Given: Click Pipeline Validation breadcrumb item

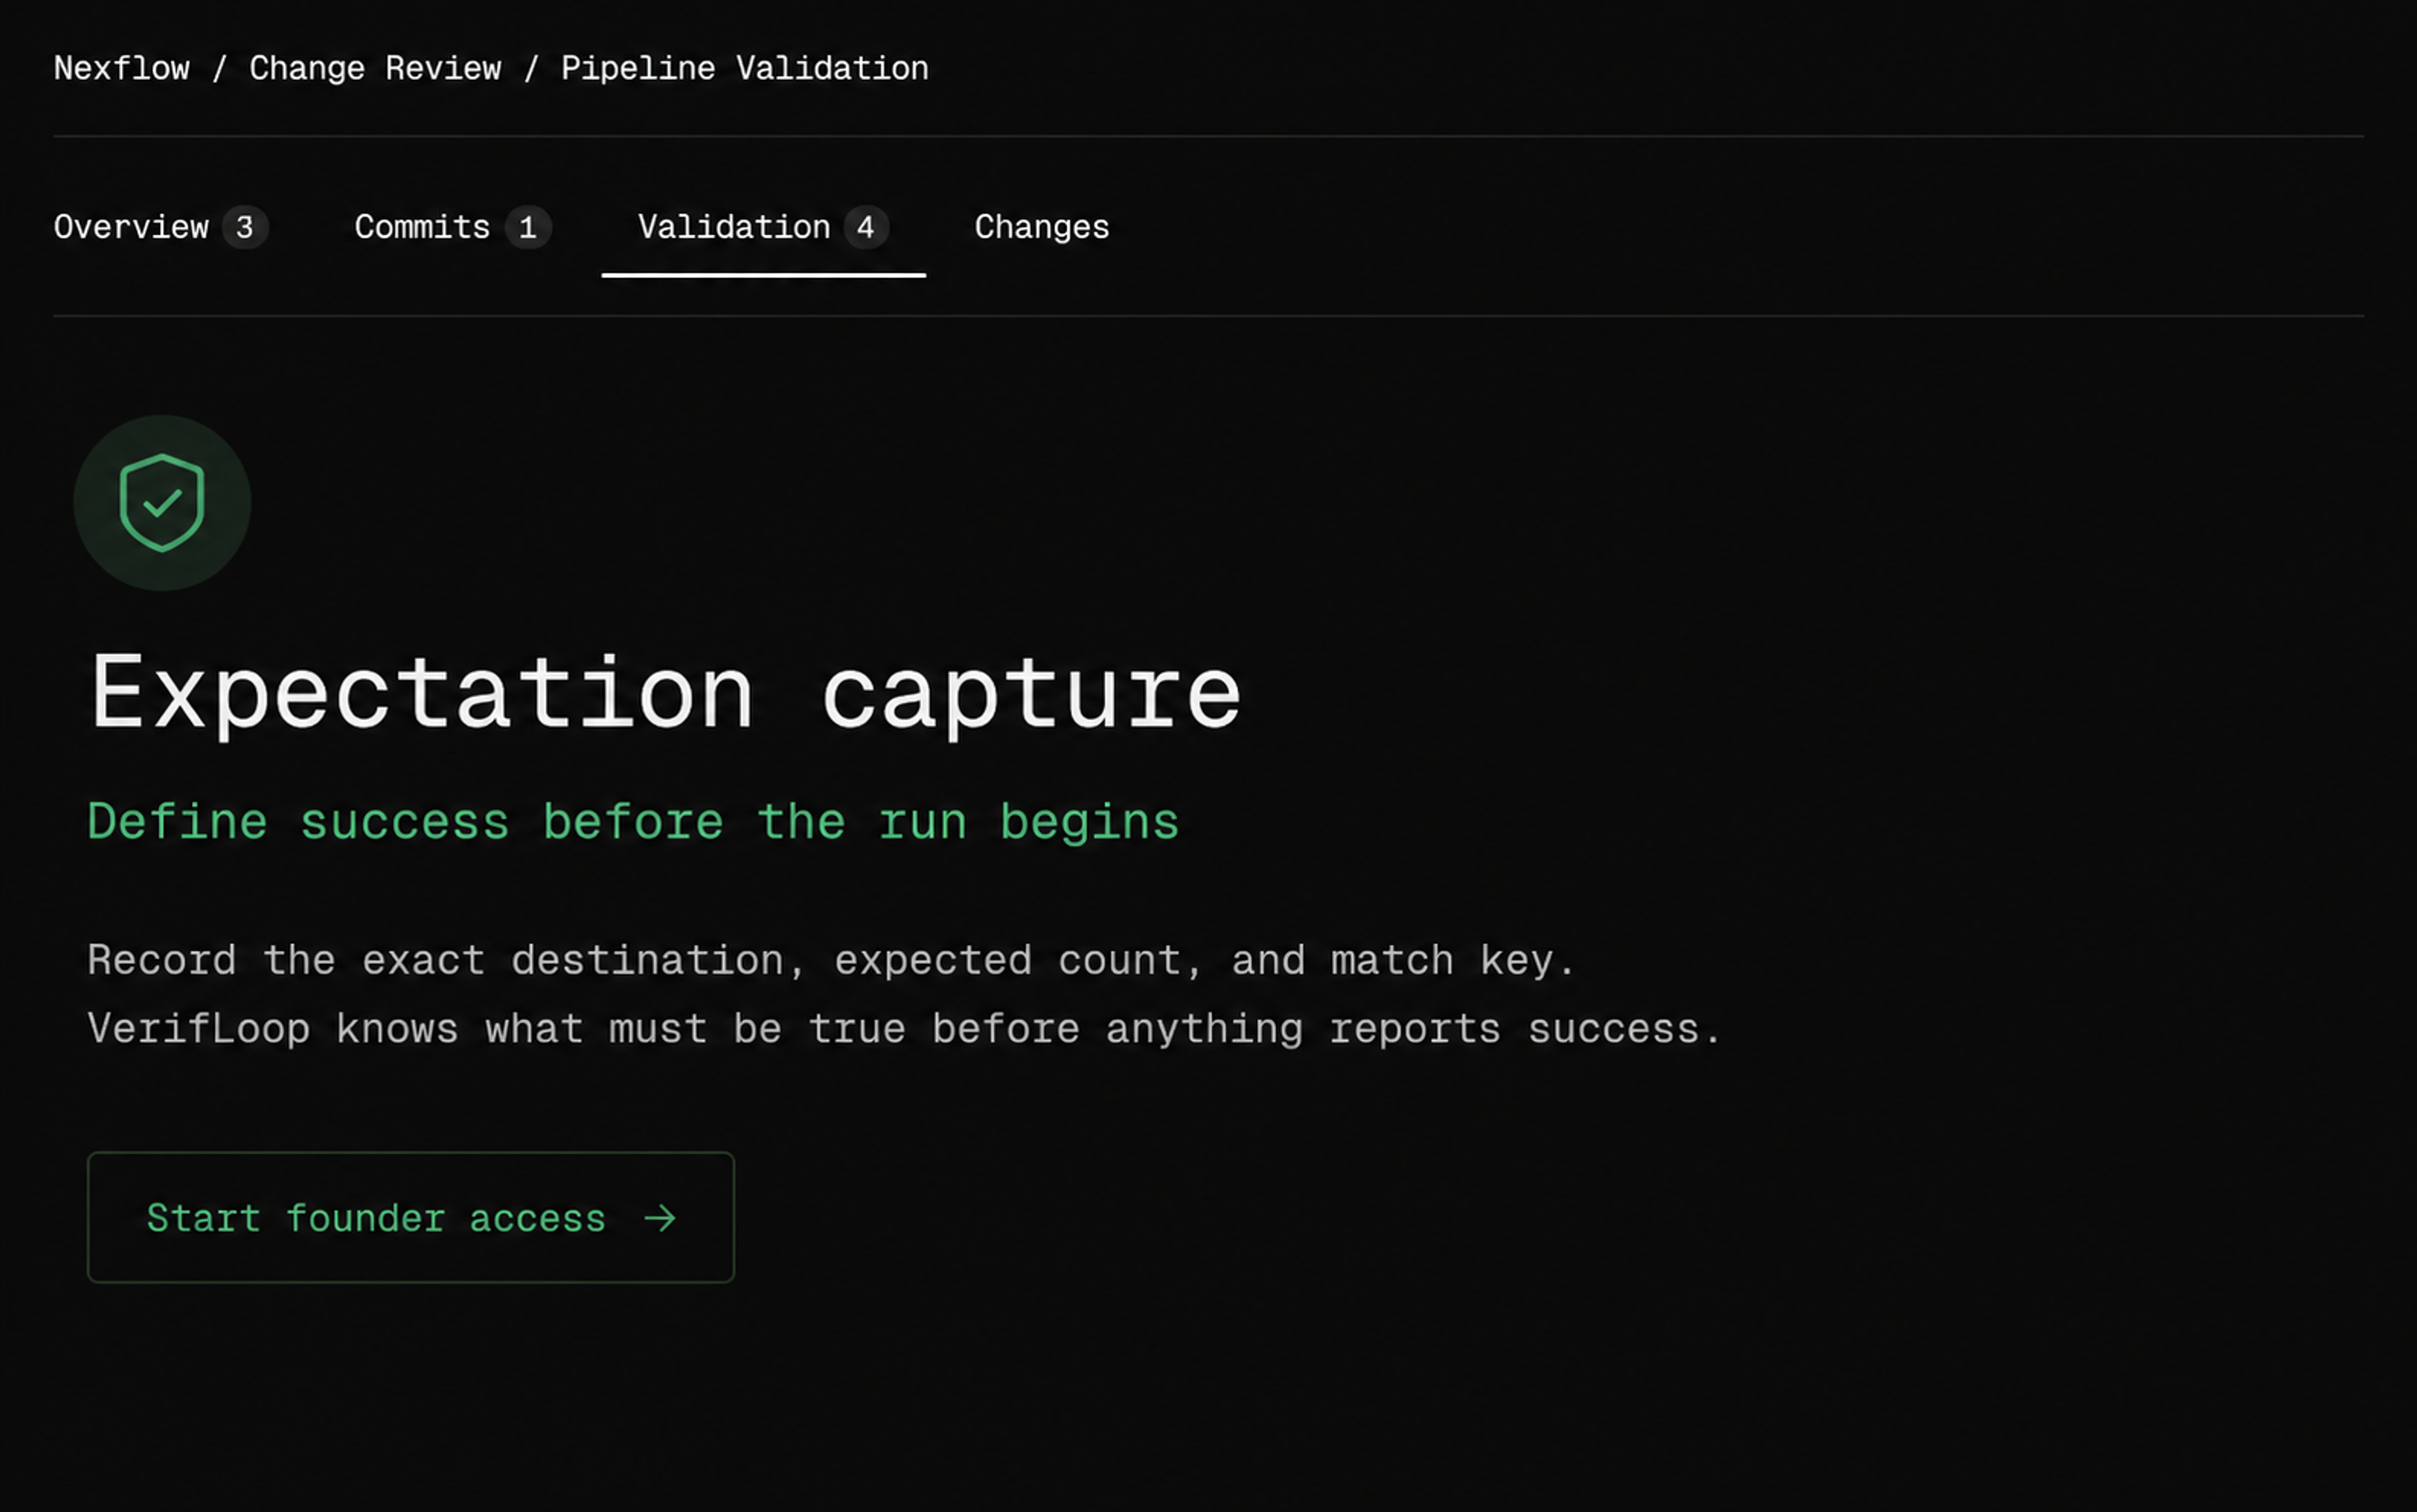Looking at the screenshot, I should [744, 68].
